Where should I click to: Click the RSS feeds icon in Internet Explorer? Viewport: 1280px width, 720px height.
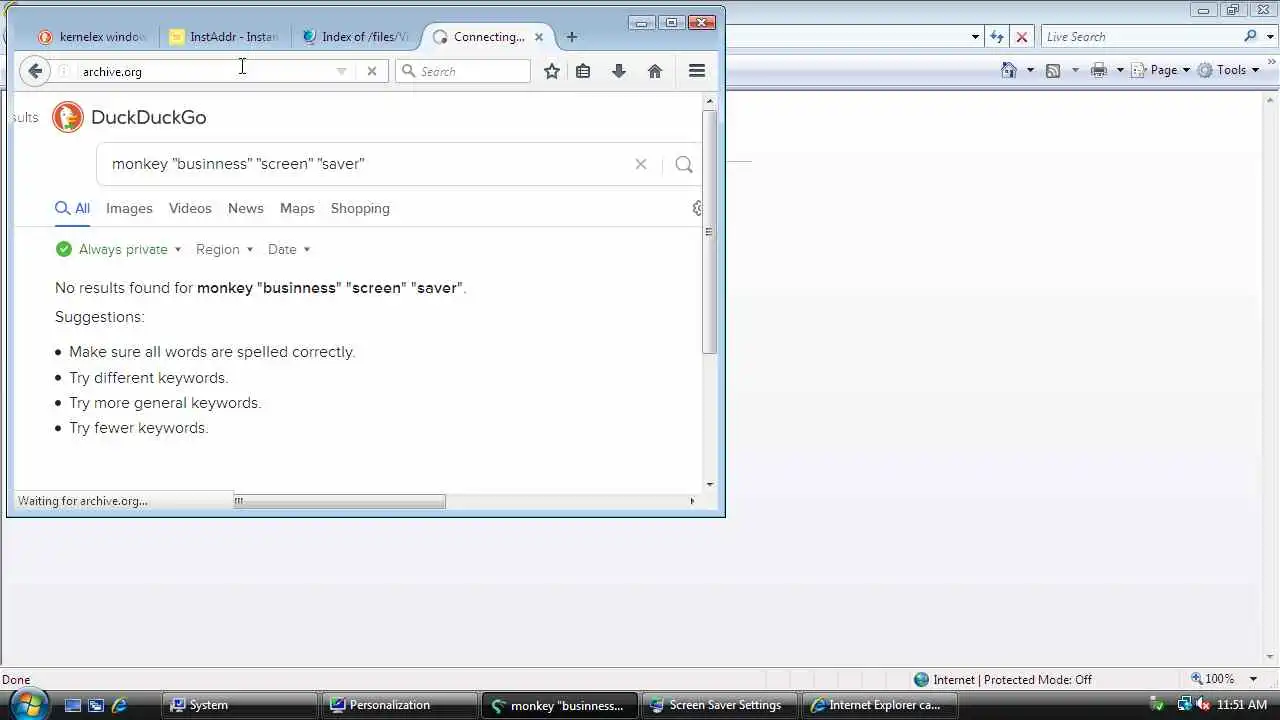click(1053, 70)
